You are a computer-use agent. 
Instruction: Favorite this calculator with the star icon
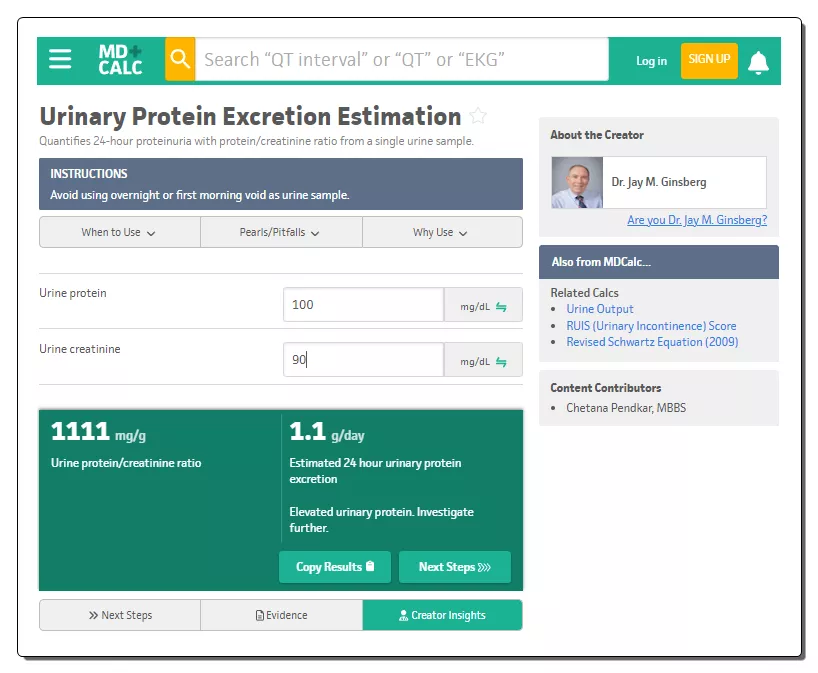[x=477, y=116]
